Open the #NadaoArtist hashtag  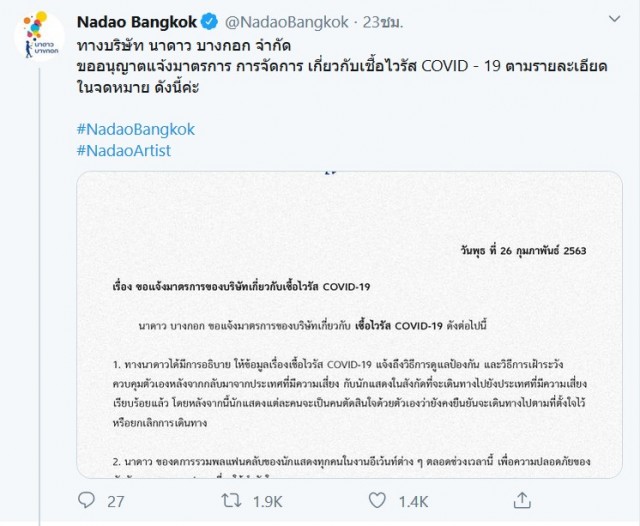point(124,149)
